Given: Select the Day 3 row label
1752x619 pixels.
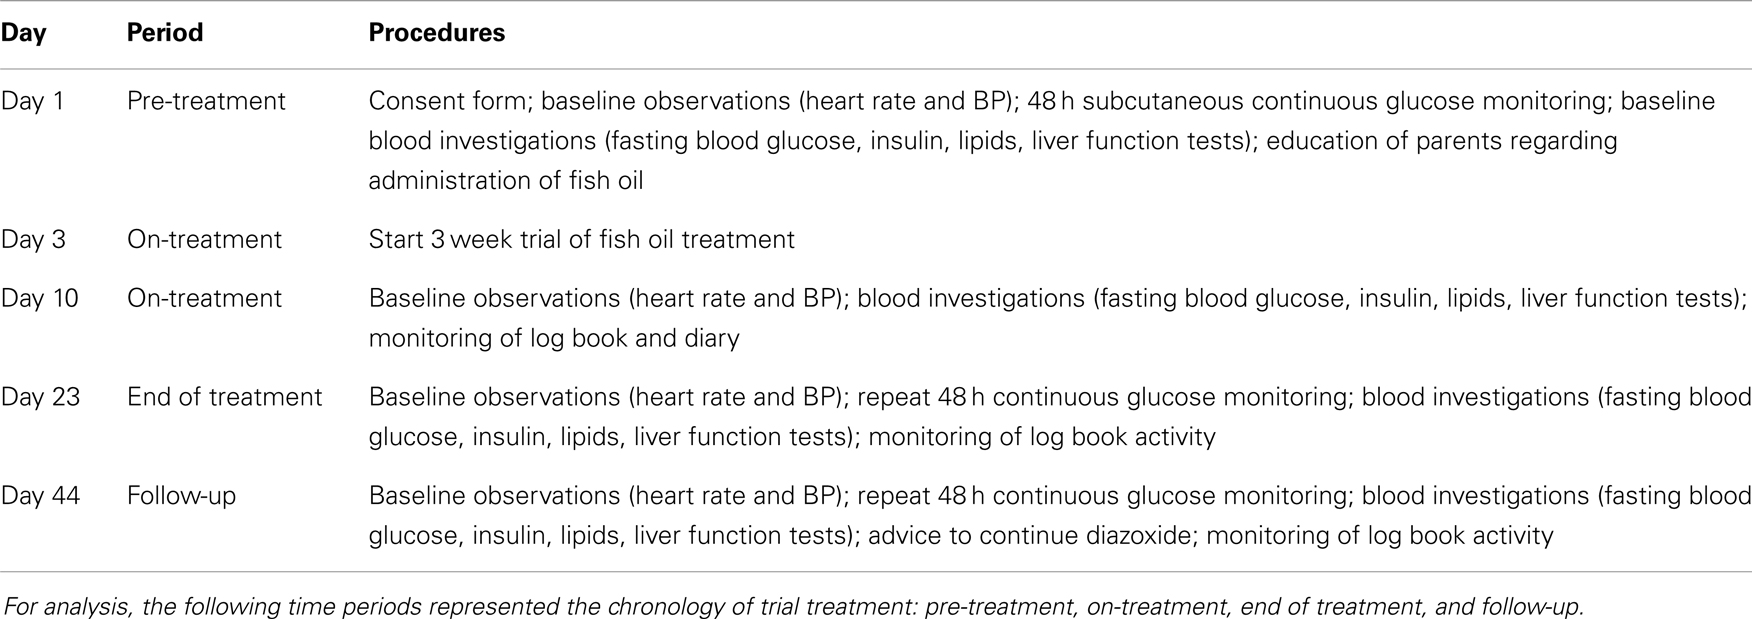Looking at the screenshot, I should (x=33, y=240).
